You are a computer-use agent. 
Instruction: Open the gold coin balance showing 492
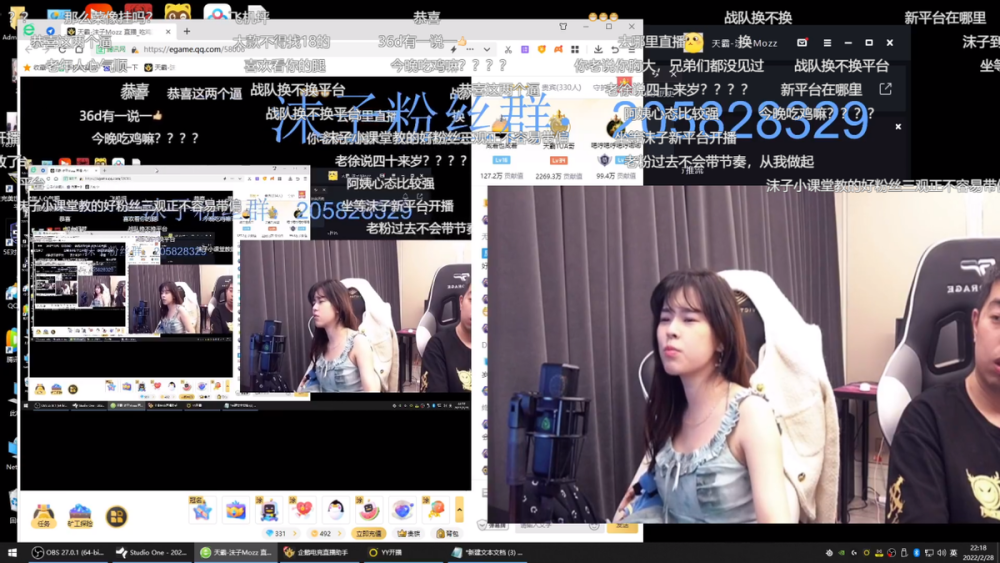(x=325, y=534)
